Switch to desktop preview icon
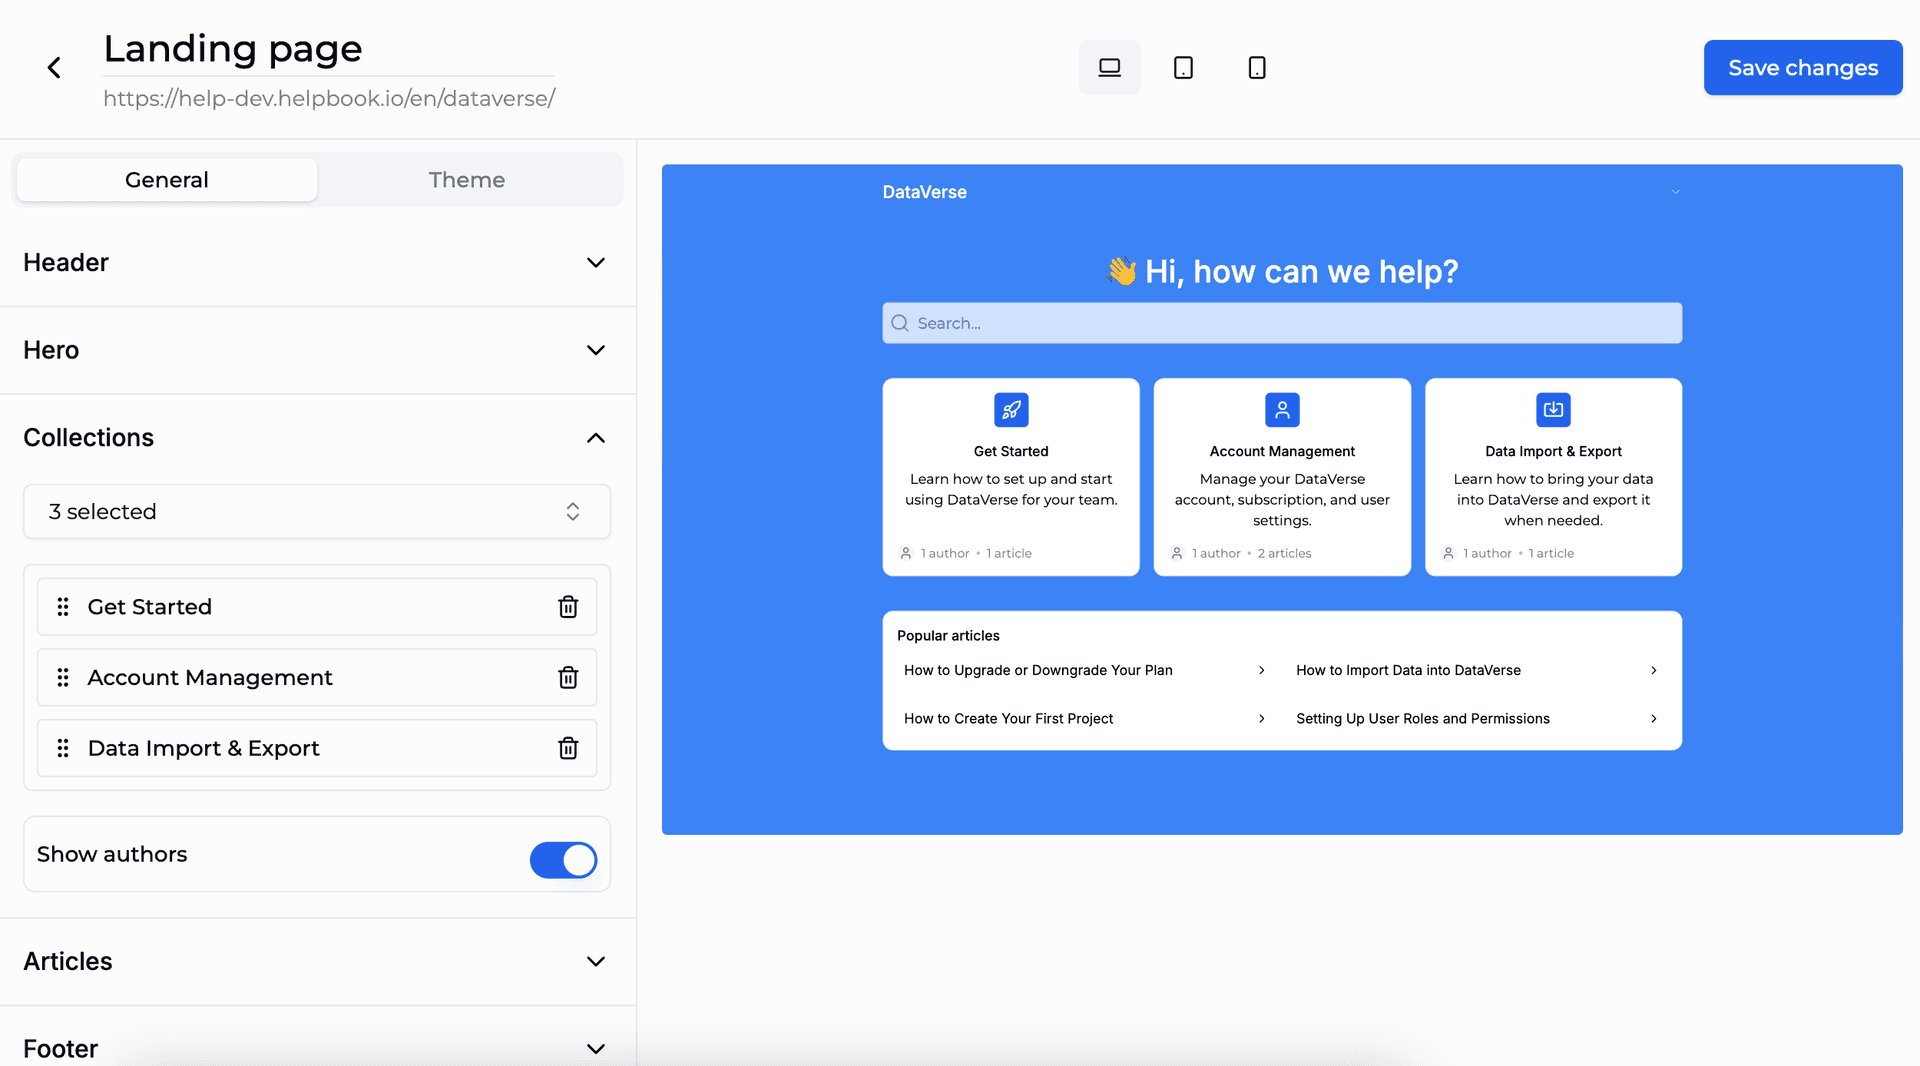Viewport: 1920px width, 1066px height. [1109, 68]
